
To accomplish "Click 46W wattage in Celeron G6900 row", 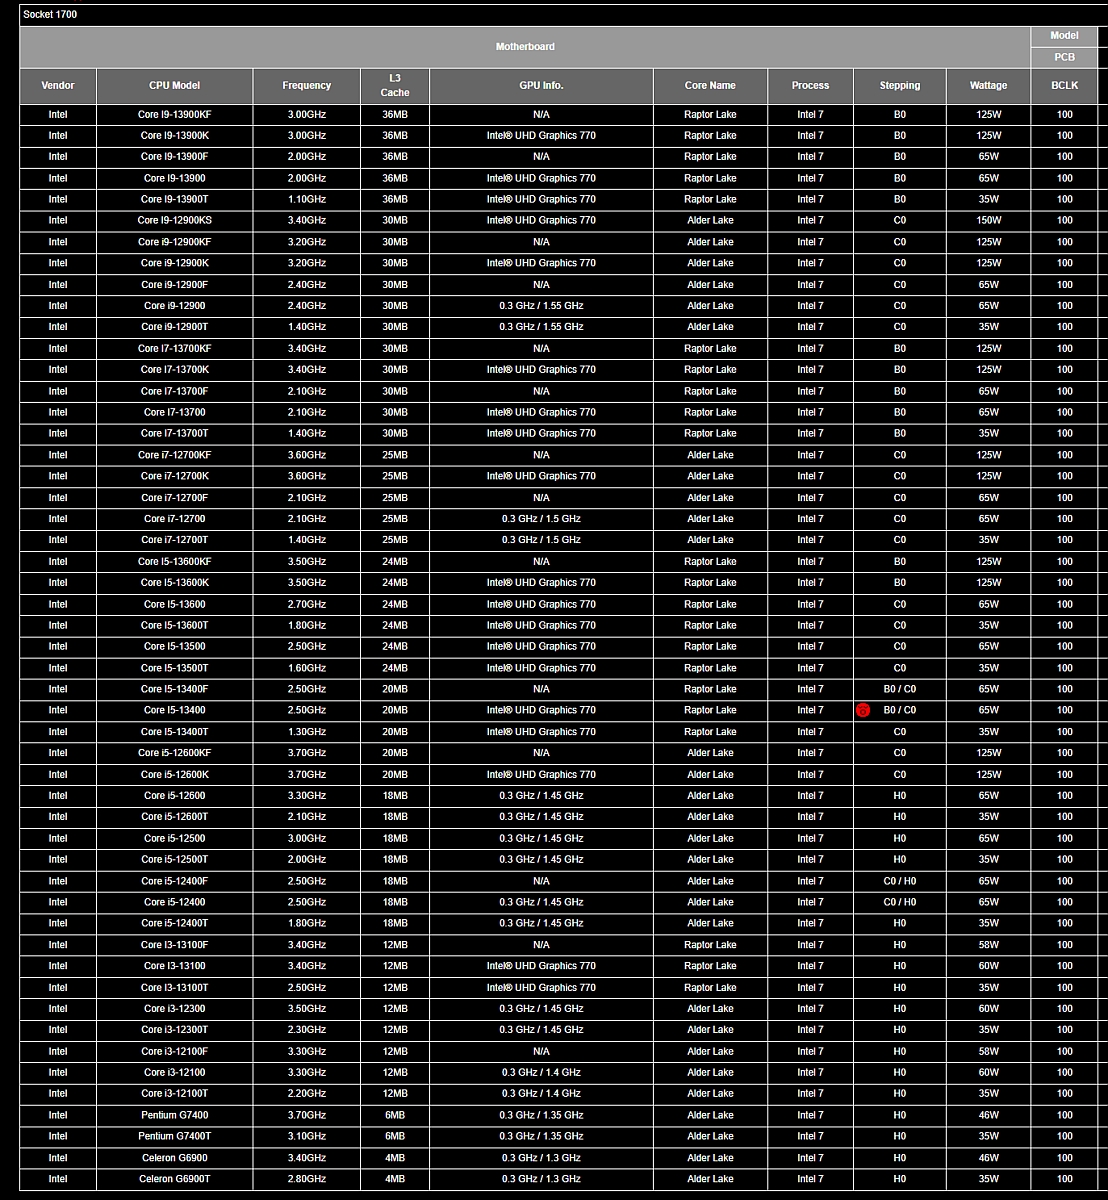I will [988, 1158].
